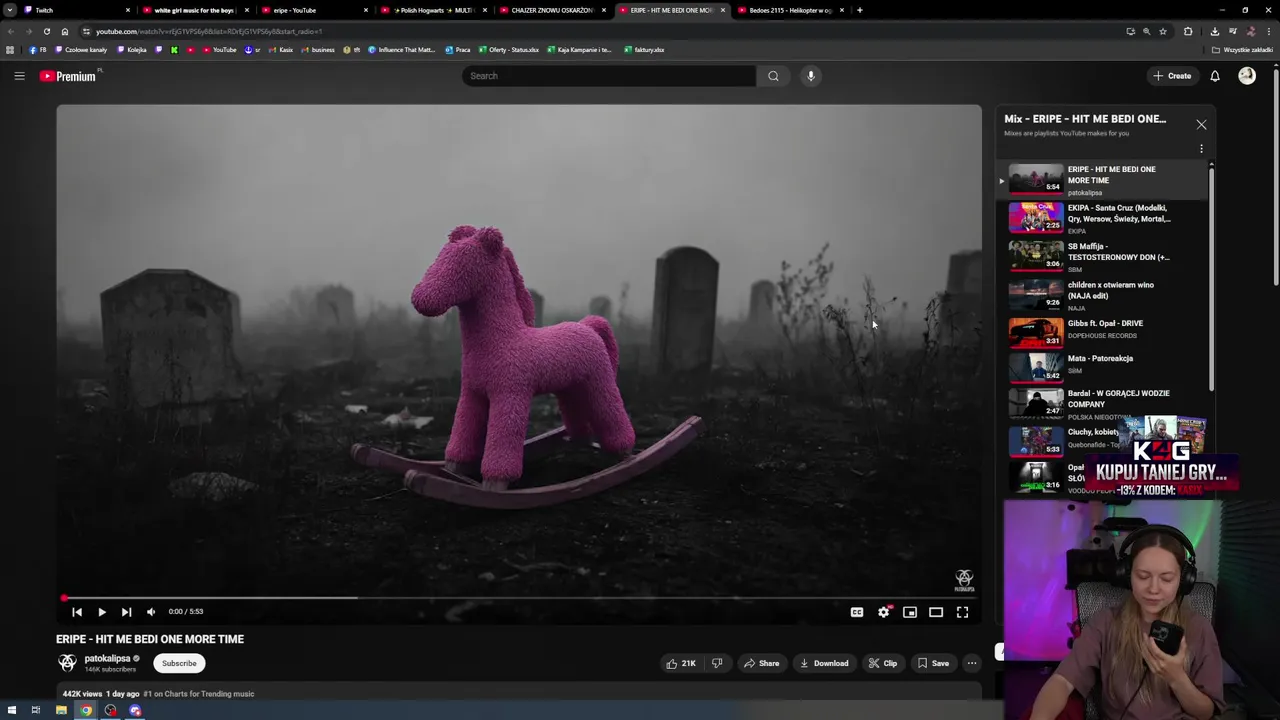
Task: Open the Windows Start menu
Action: (x=12, y=710)
